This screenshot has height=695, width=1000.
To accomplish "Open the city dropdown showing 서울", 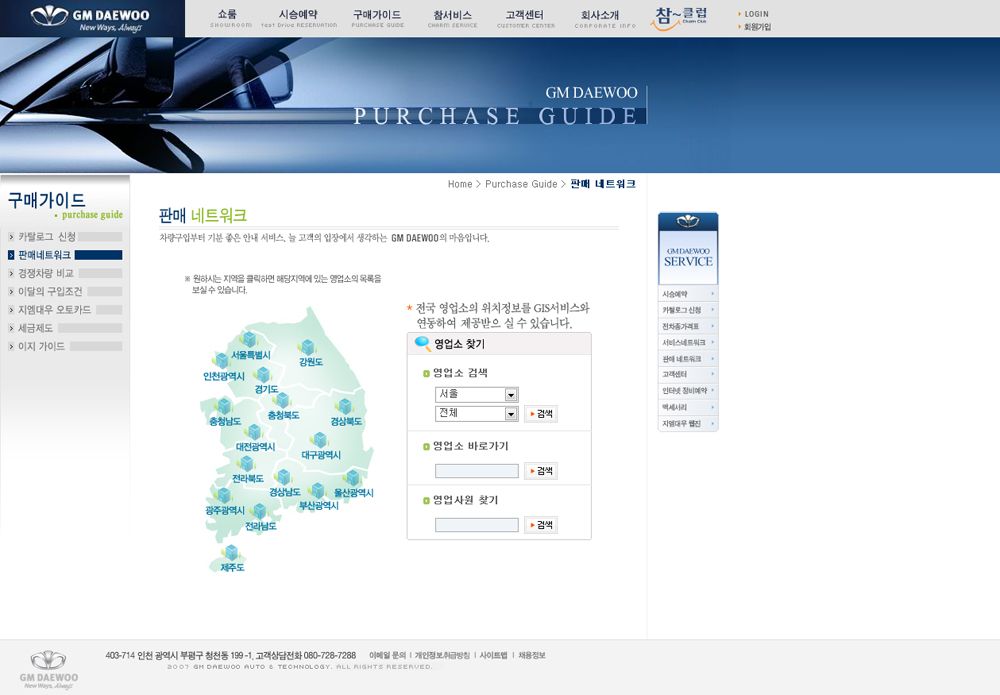I will pyautogui.click(x=476, y=395).
